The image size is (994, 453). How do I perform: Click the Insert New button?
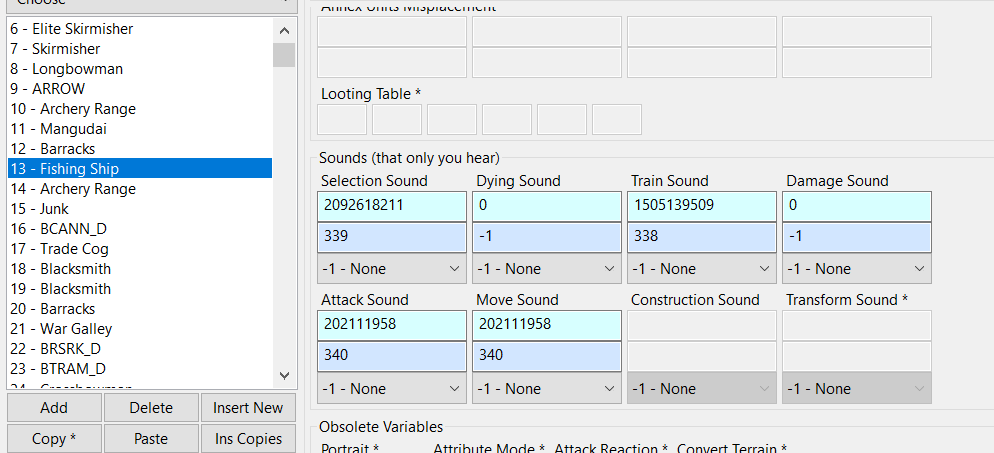point(249,408)
